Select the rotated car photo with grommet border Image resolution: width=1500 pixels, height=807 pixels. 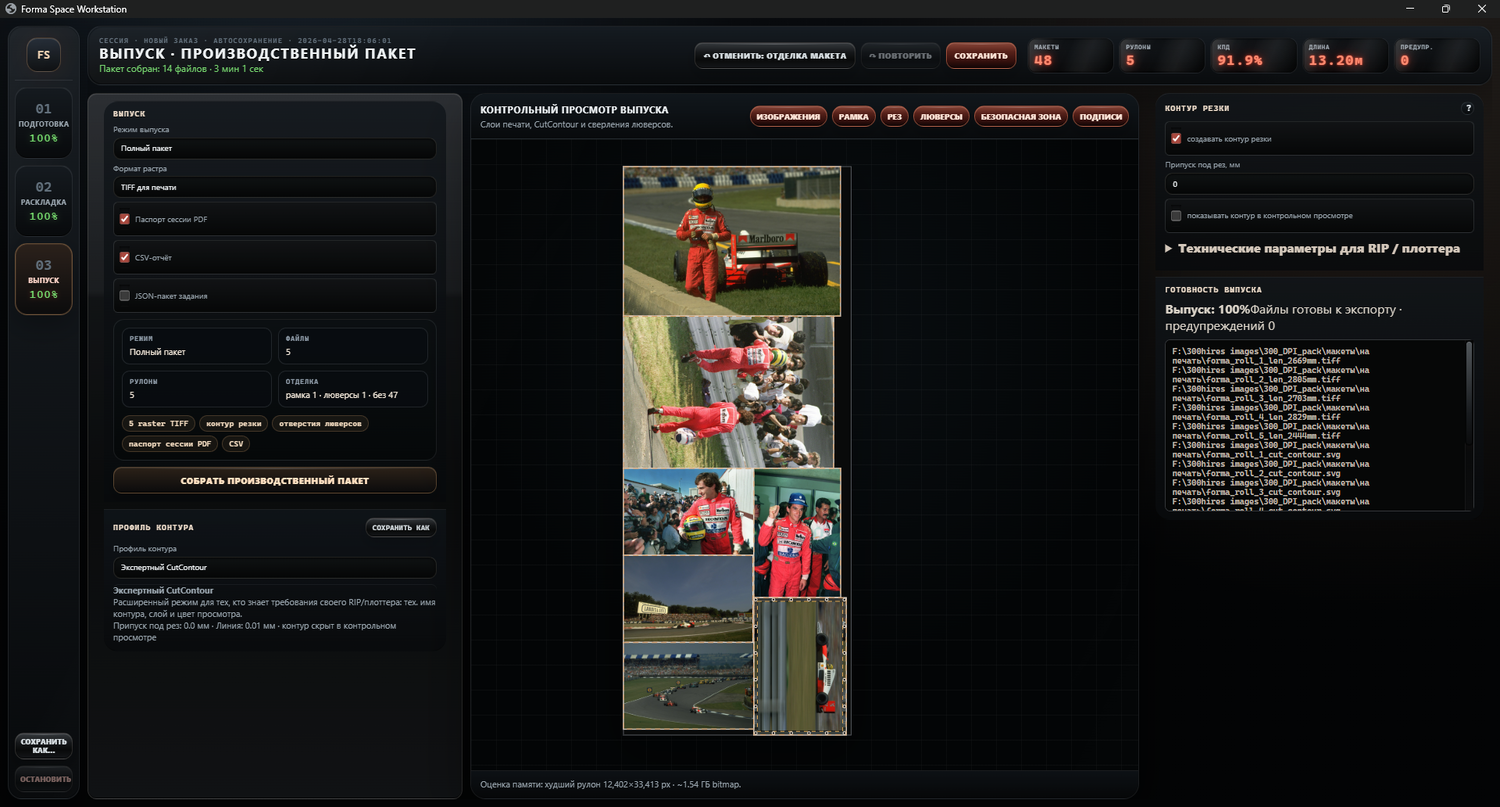tap(800, 666)
